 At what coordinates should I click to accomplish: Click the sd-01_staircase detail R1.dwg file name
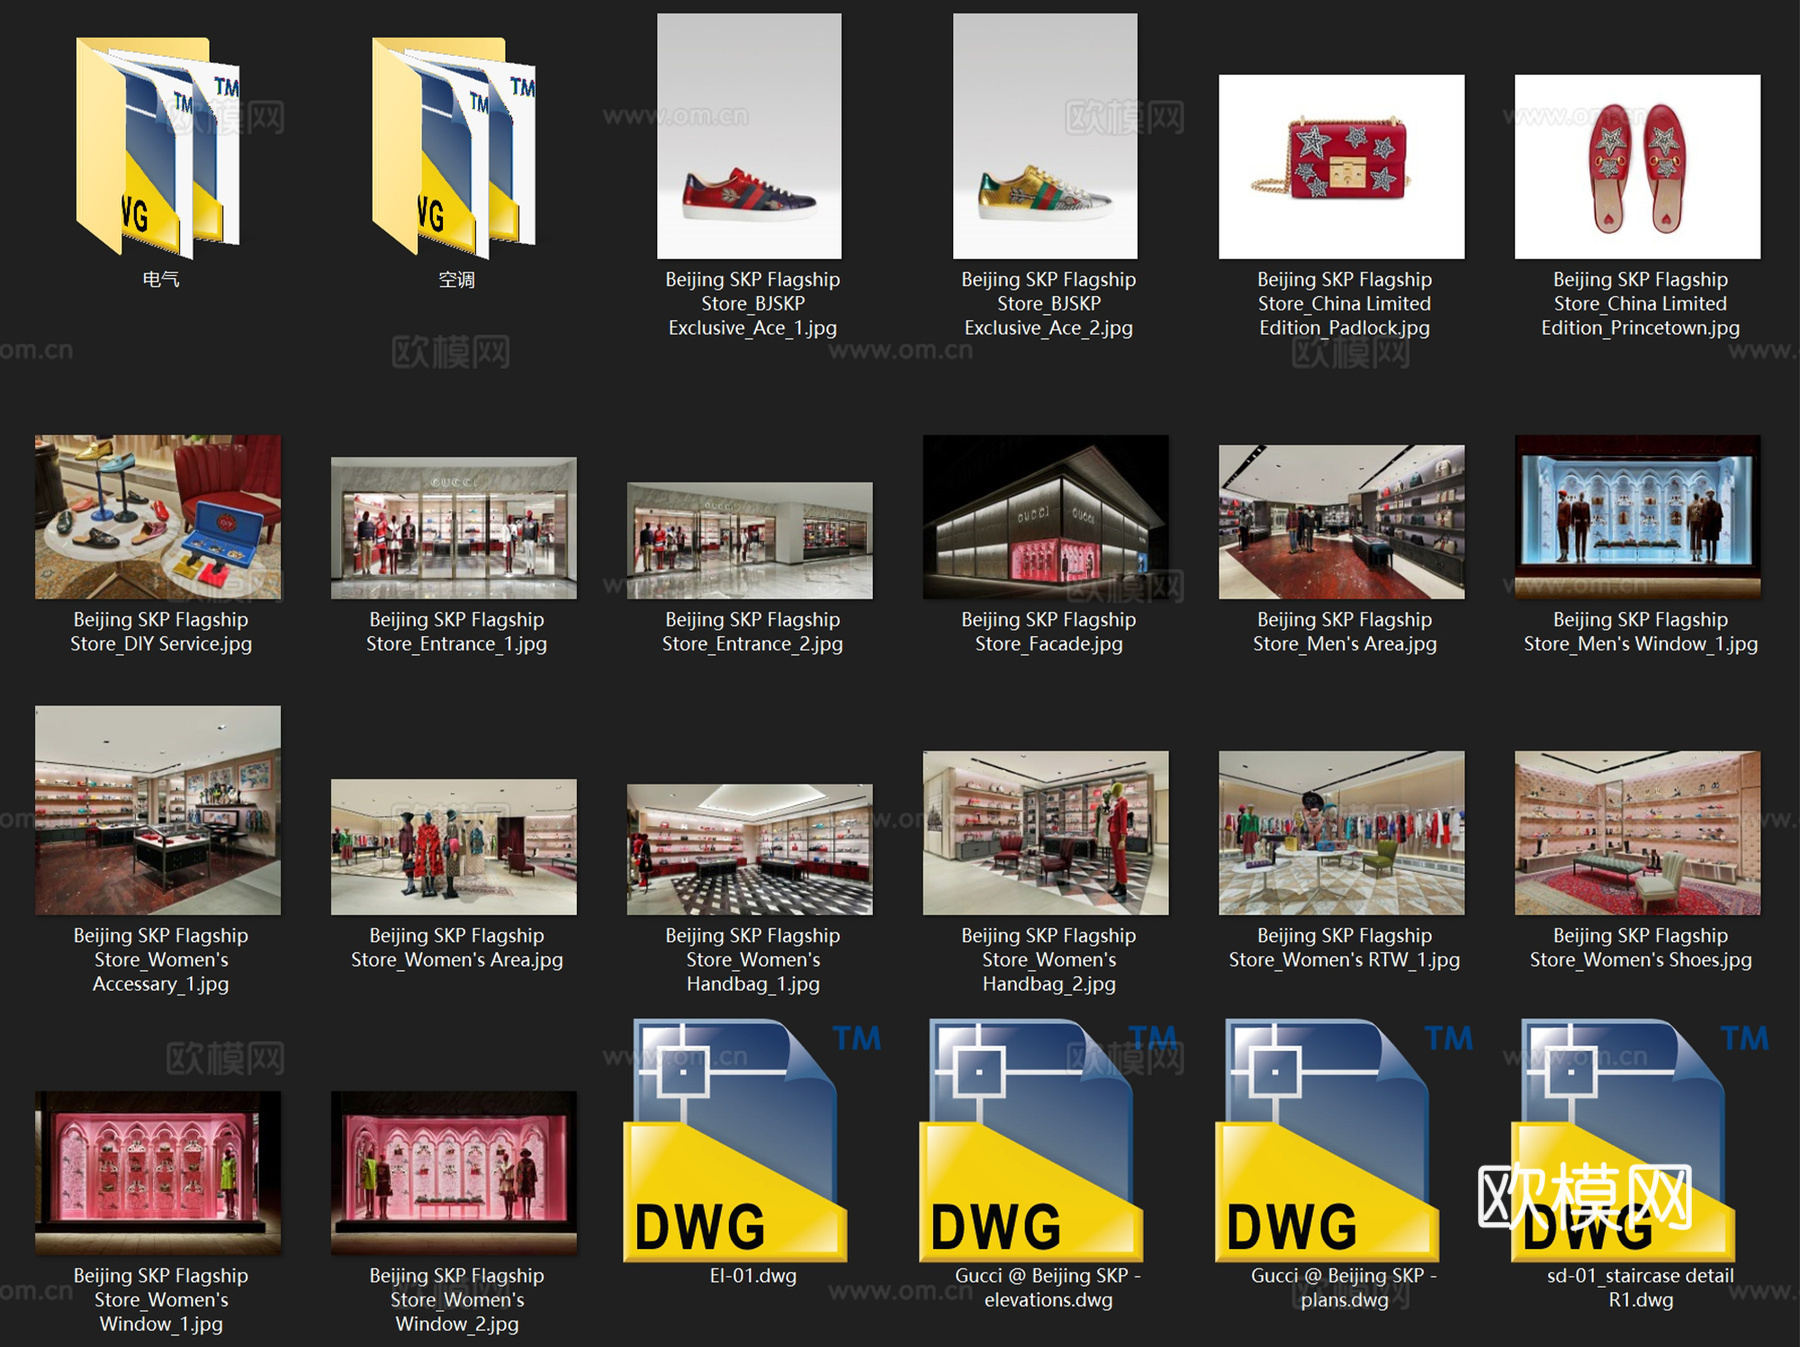[x=1641, y=1288]
